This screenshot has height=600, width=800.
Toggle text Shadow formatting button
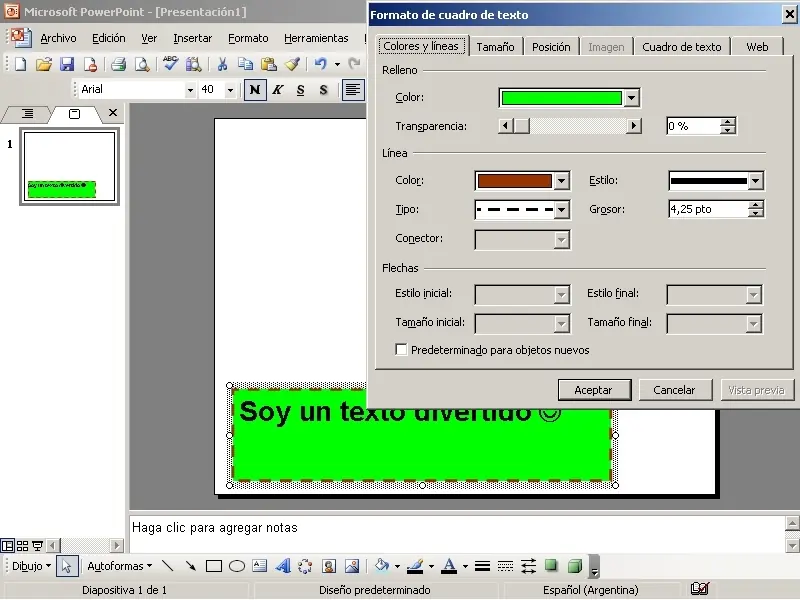coord(323,90)
